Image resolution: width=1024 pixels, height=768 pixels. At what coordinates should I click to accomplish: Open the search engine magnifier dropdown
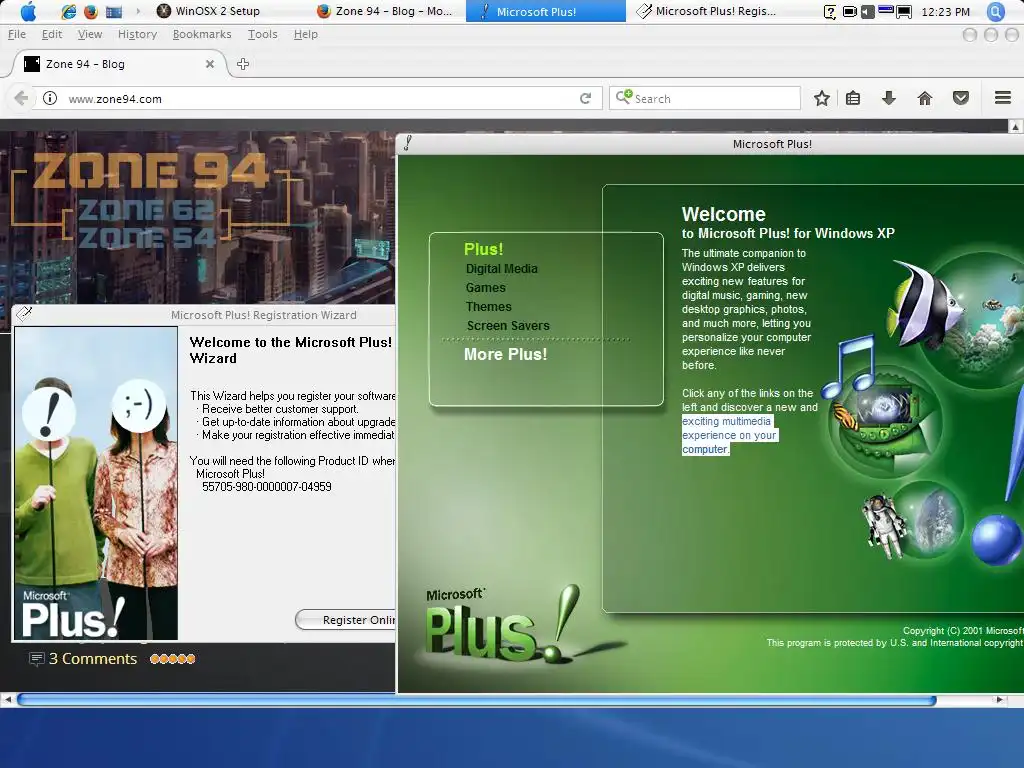(x=624, y=97)
